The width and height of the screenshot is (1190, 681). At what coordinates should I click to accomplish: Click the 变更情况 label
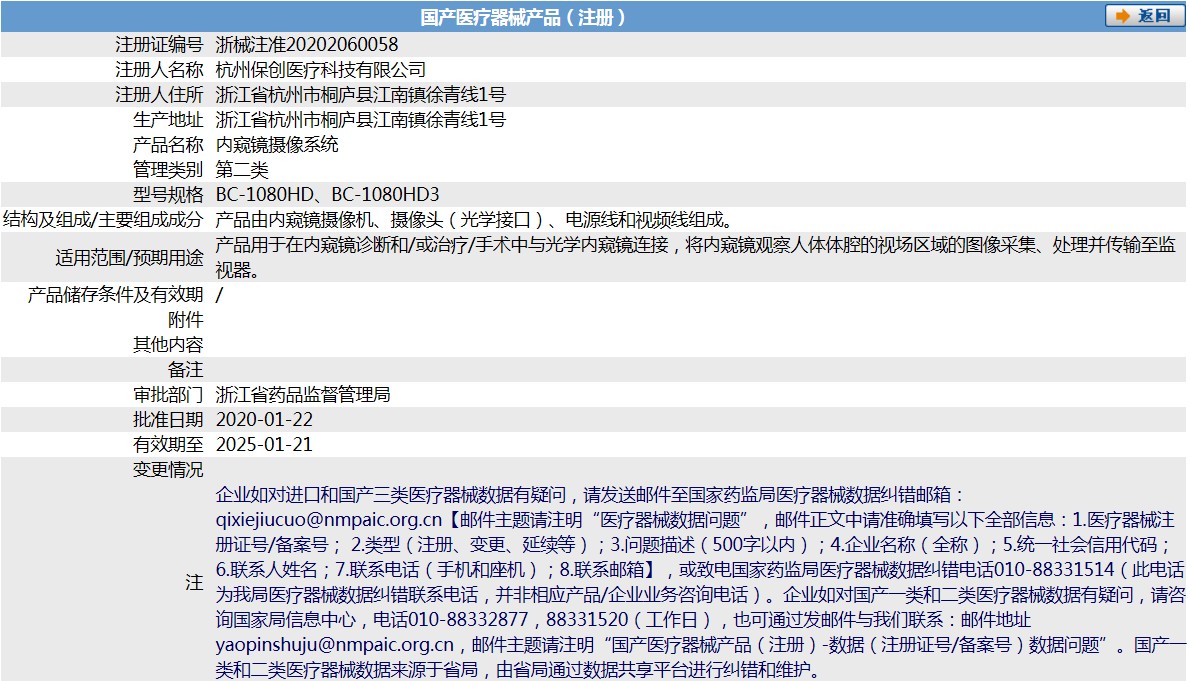[168, 471]
